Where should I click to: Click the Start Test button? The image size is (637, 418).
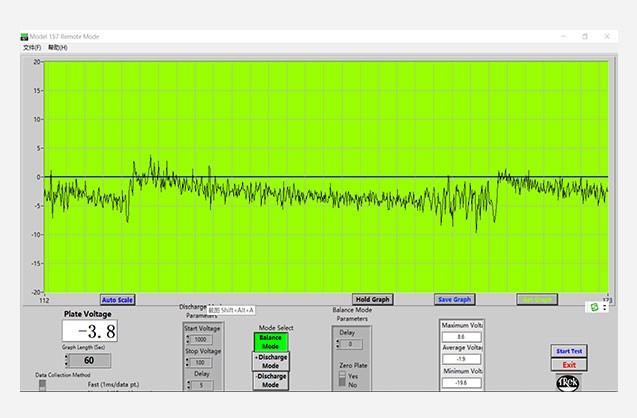coord(569,351)
